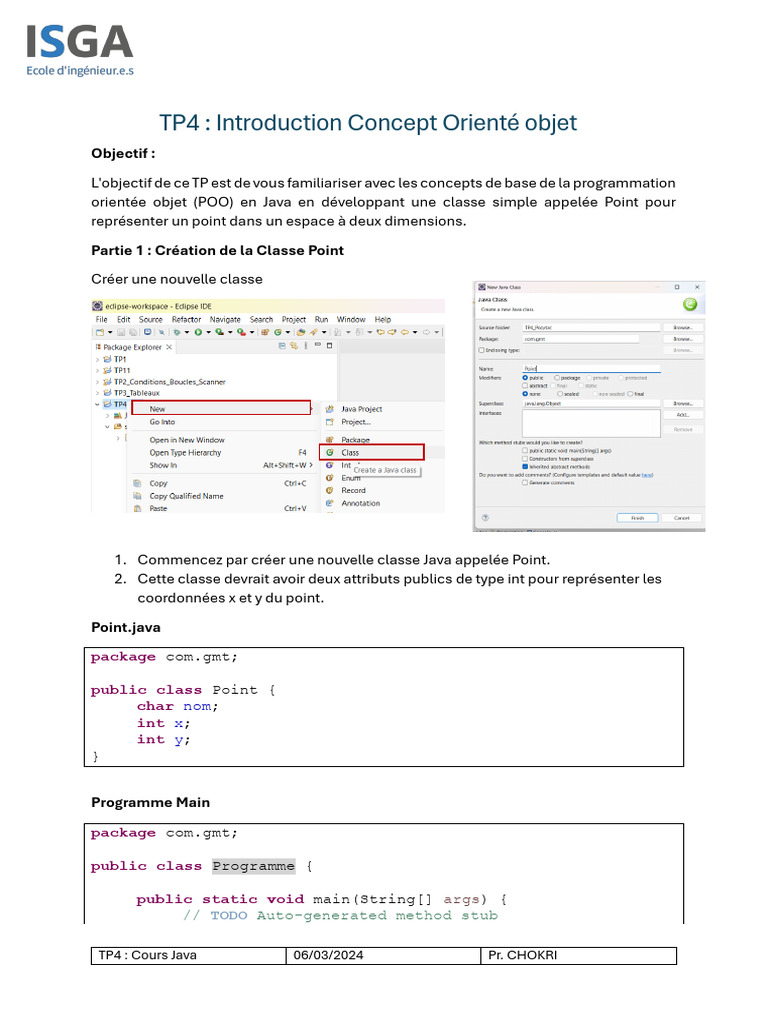Click the Cancel button in dialog
Viewport: 768px width, 1024px height.
coord(681,518)
